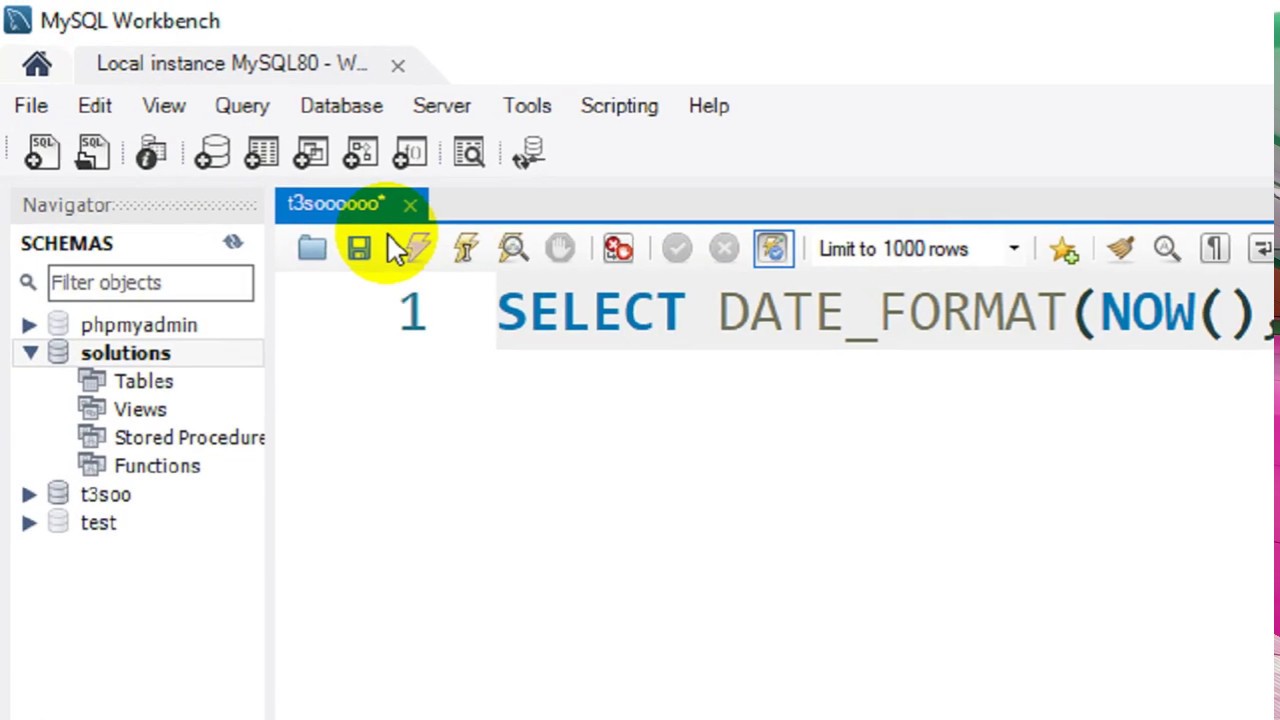Commit the current transaction
Image resolution: width=1280 pixels, height=720 pixels.
(x=677, y=248)
